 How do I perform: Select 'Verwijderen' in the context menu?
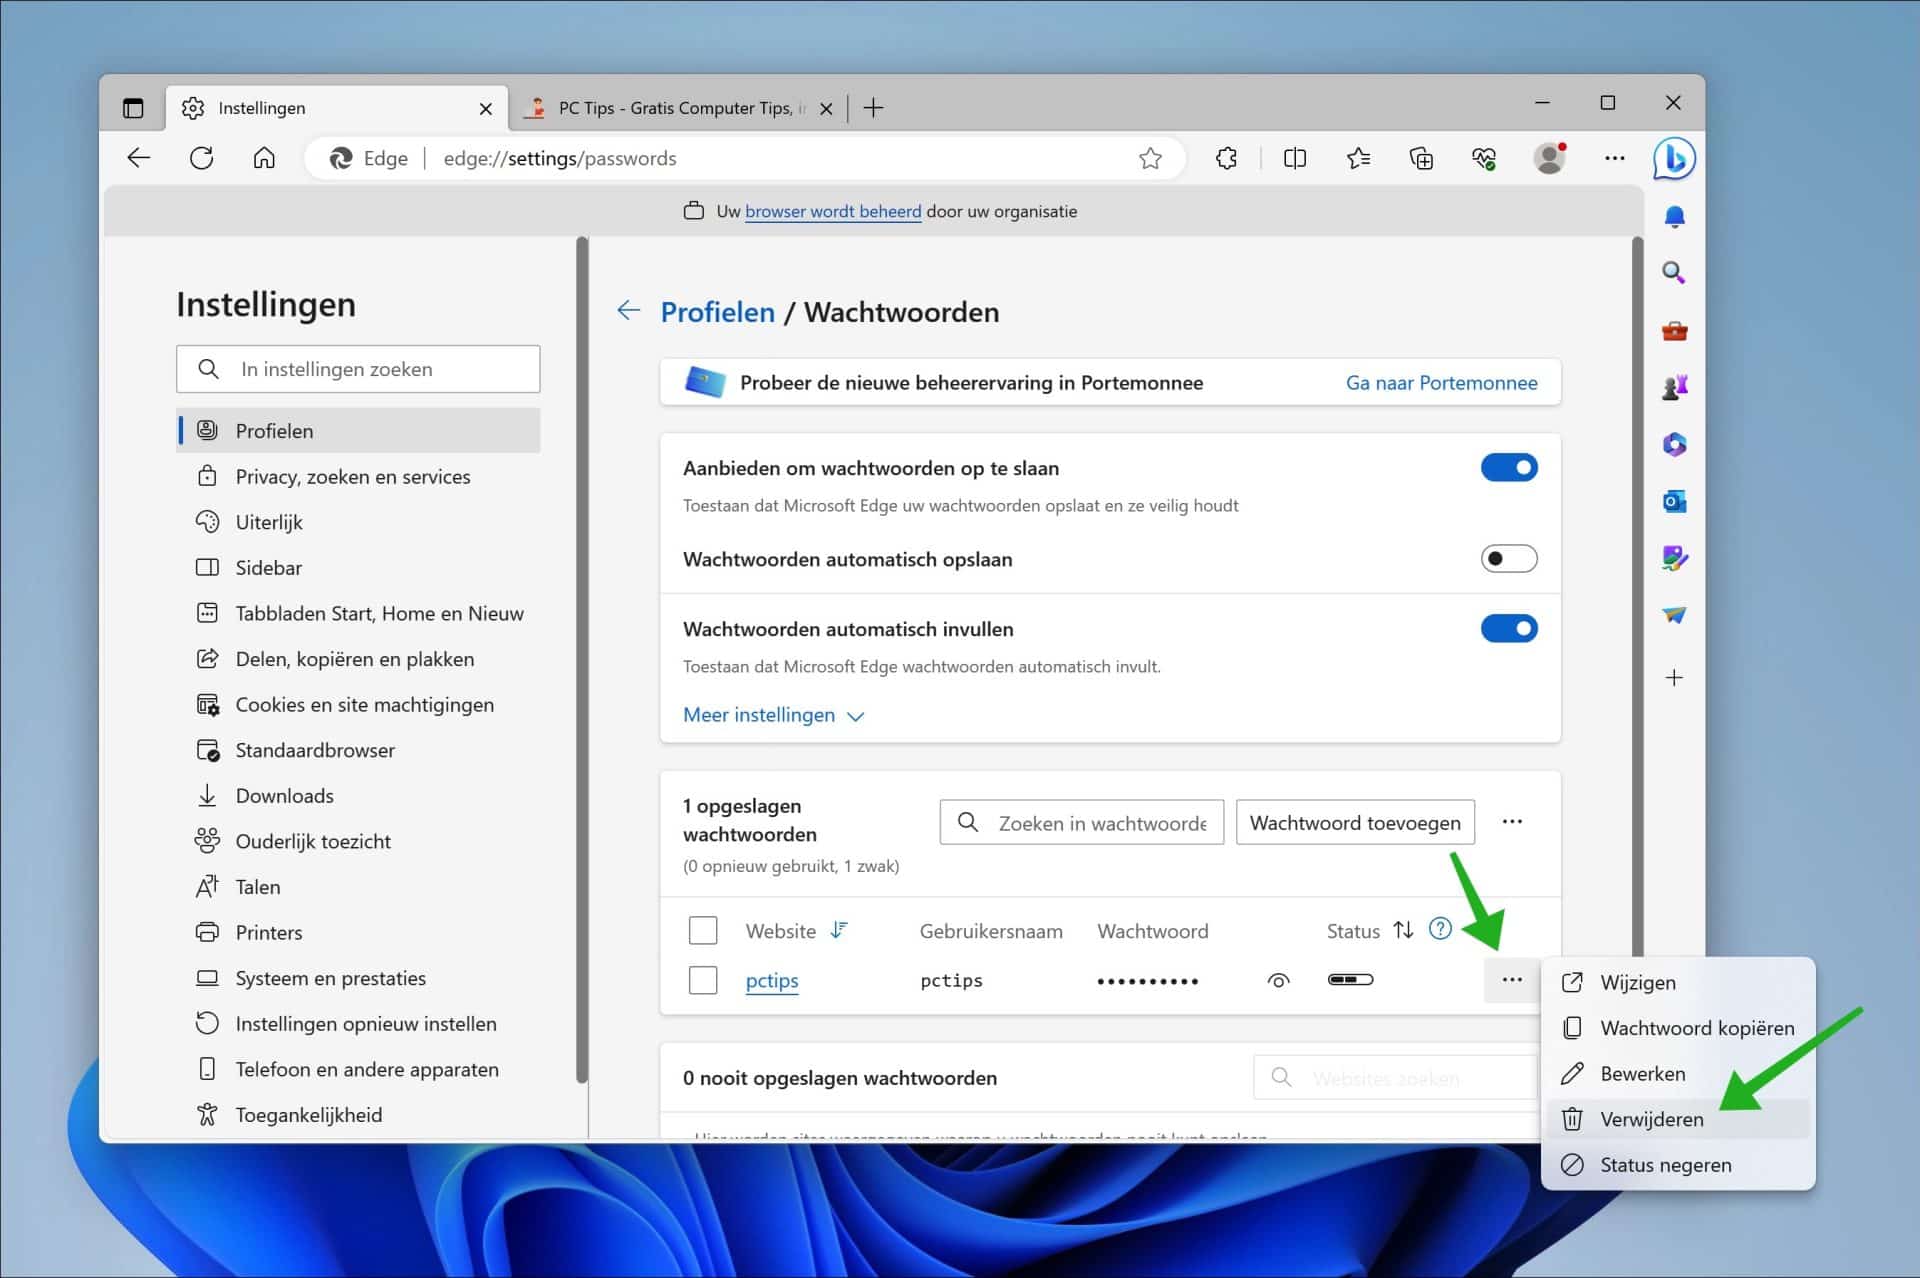1652,1119
